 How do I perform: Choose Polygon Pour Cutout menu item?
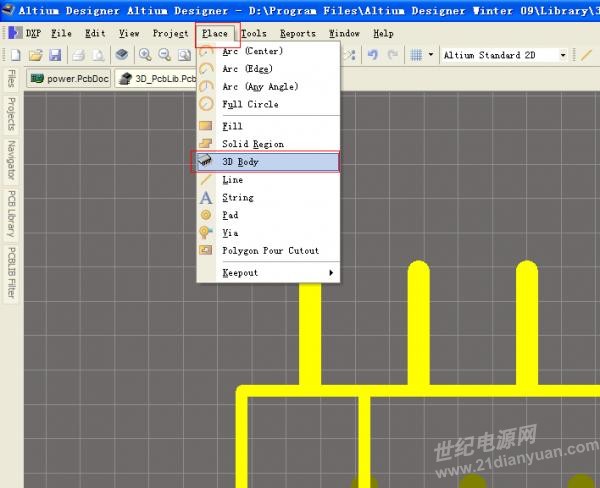[x=268, y=251]
